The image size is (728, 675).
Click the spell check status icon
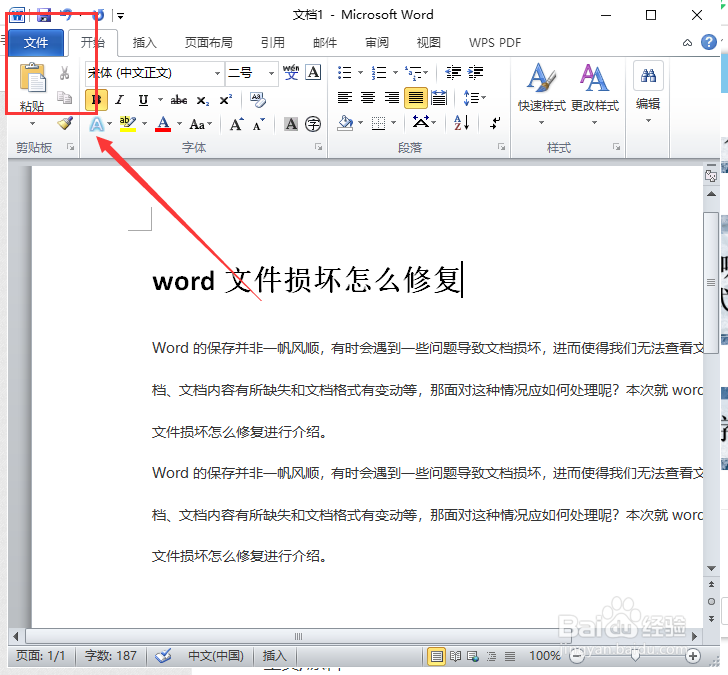[x=163, y=656]
